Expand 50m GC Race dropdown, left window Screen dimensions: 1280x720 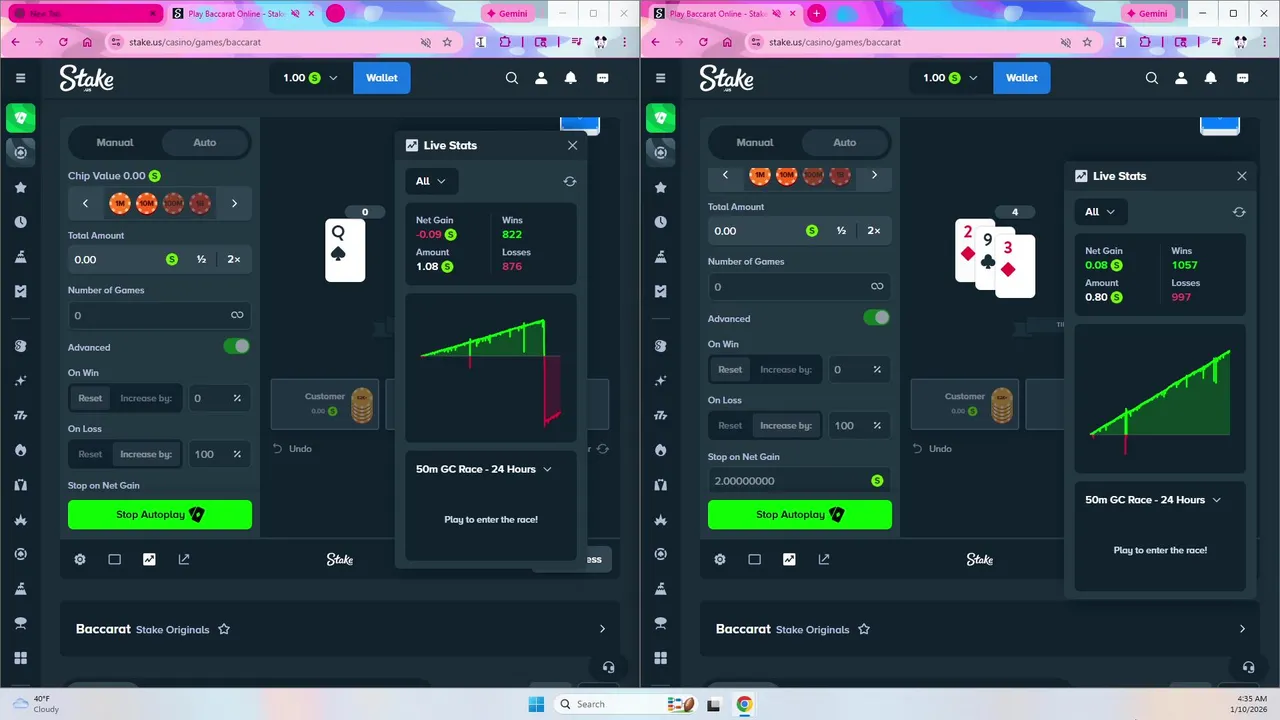[x=484, y=469]
